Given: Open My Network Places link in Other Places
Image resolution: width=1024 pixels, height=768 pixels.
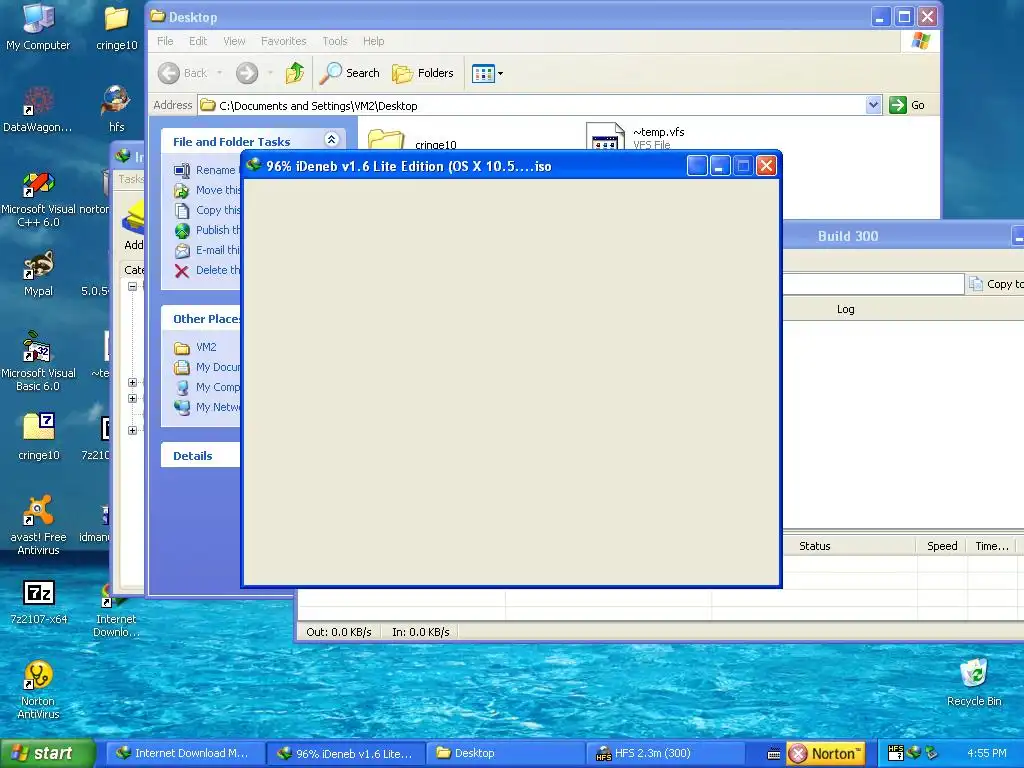Looking at the screenshot, I should tap(207, 407).
